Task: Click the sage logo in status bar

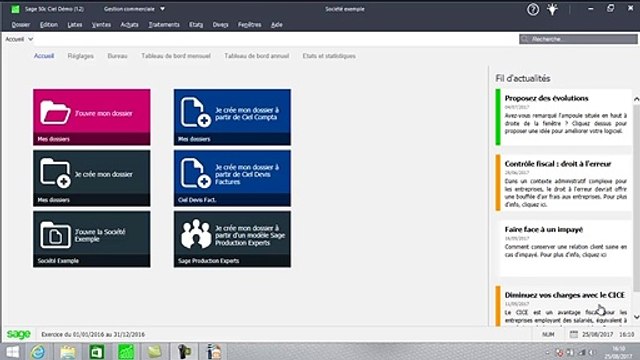Action: pyautogui.click(x=18, y=334)
